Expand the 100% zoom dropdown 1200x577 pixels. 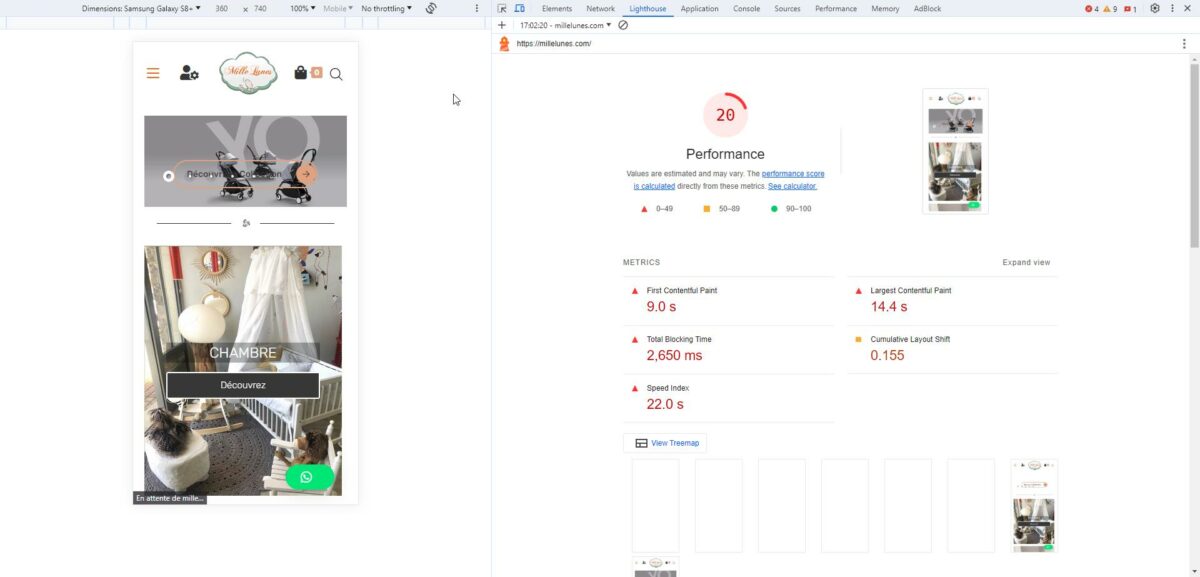click(300, 8)
